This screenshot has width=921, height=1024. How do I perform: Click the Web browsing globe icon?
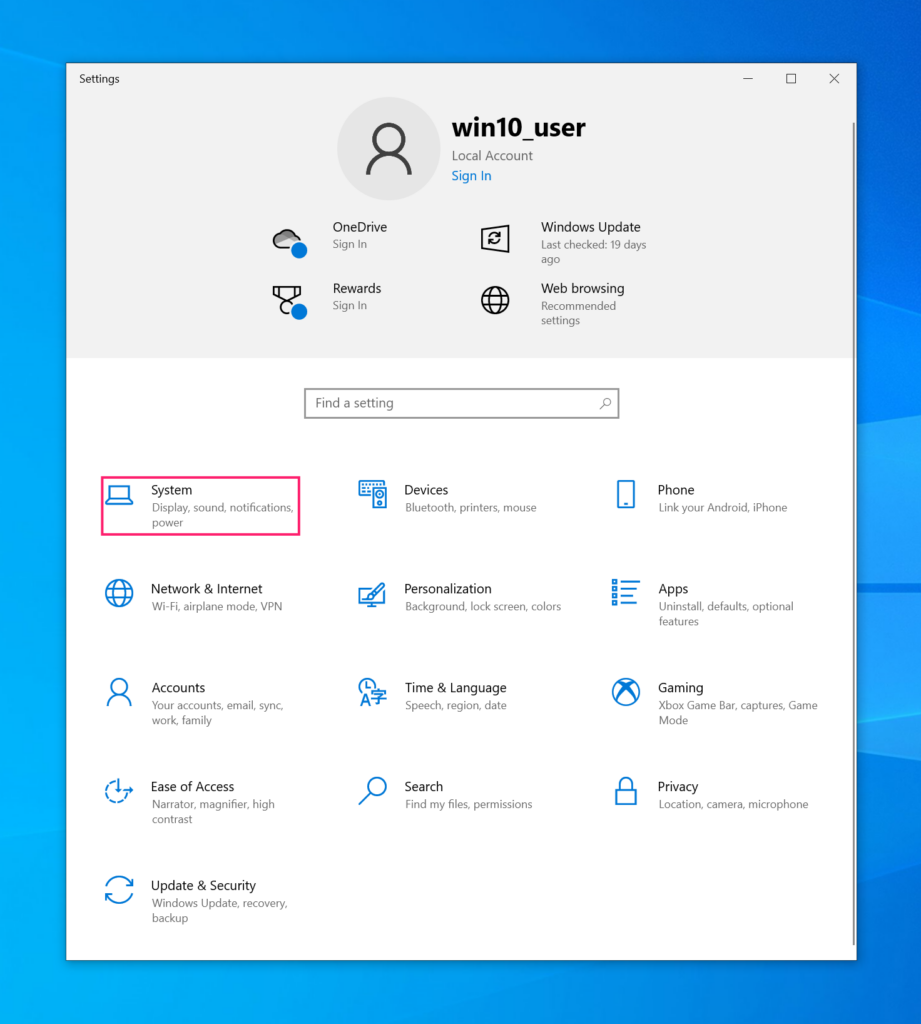[x=495, y=300]
